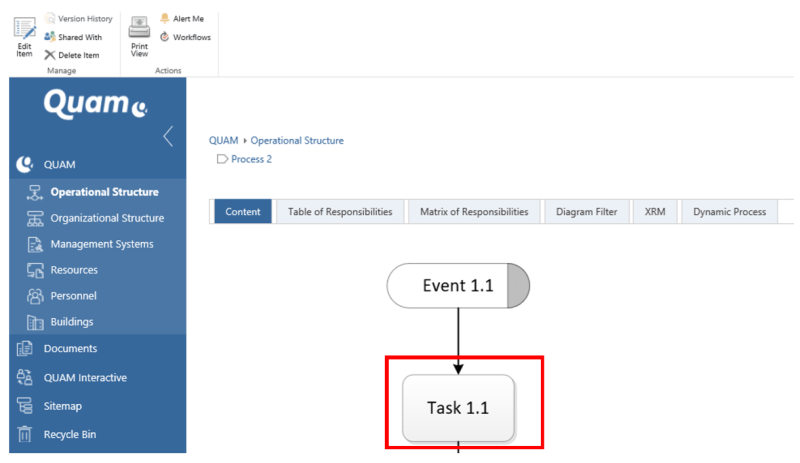Select the Task 1.1 diagram node
Viewport: 800px width, 463px height.
click(x=458, y=408)
